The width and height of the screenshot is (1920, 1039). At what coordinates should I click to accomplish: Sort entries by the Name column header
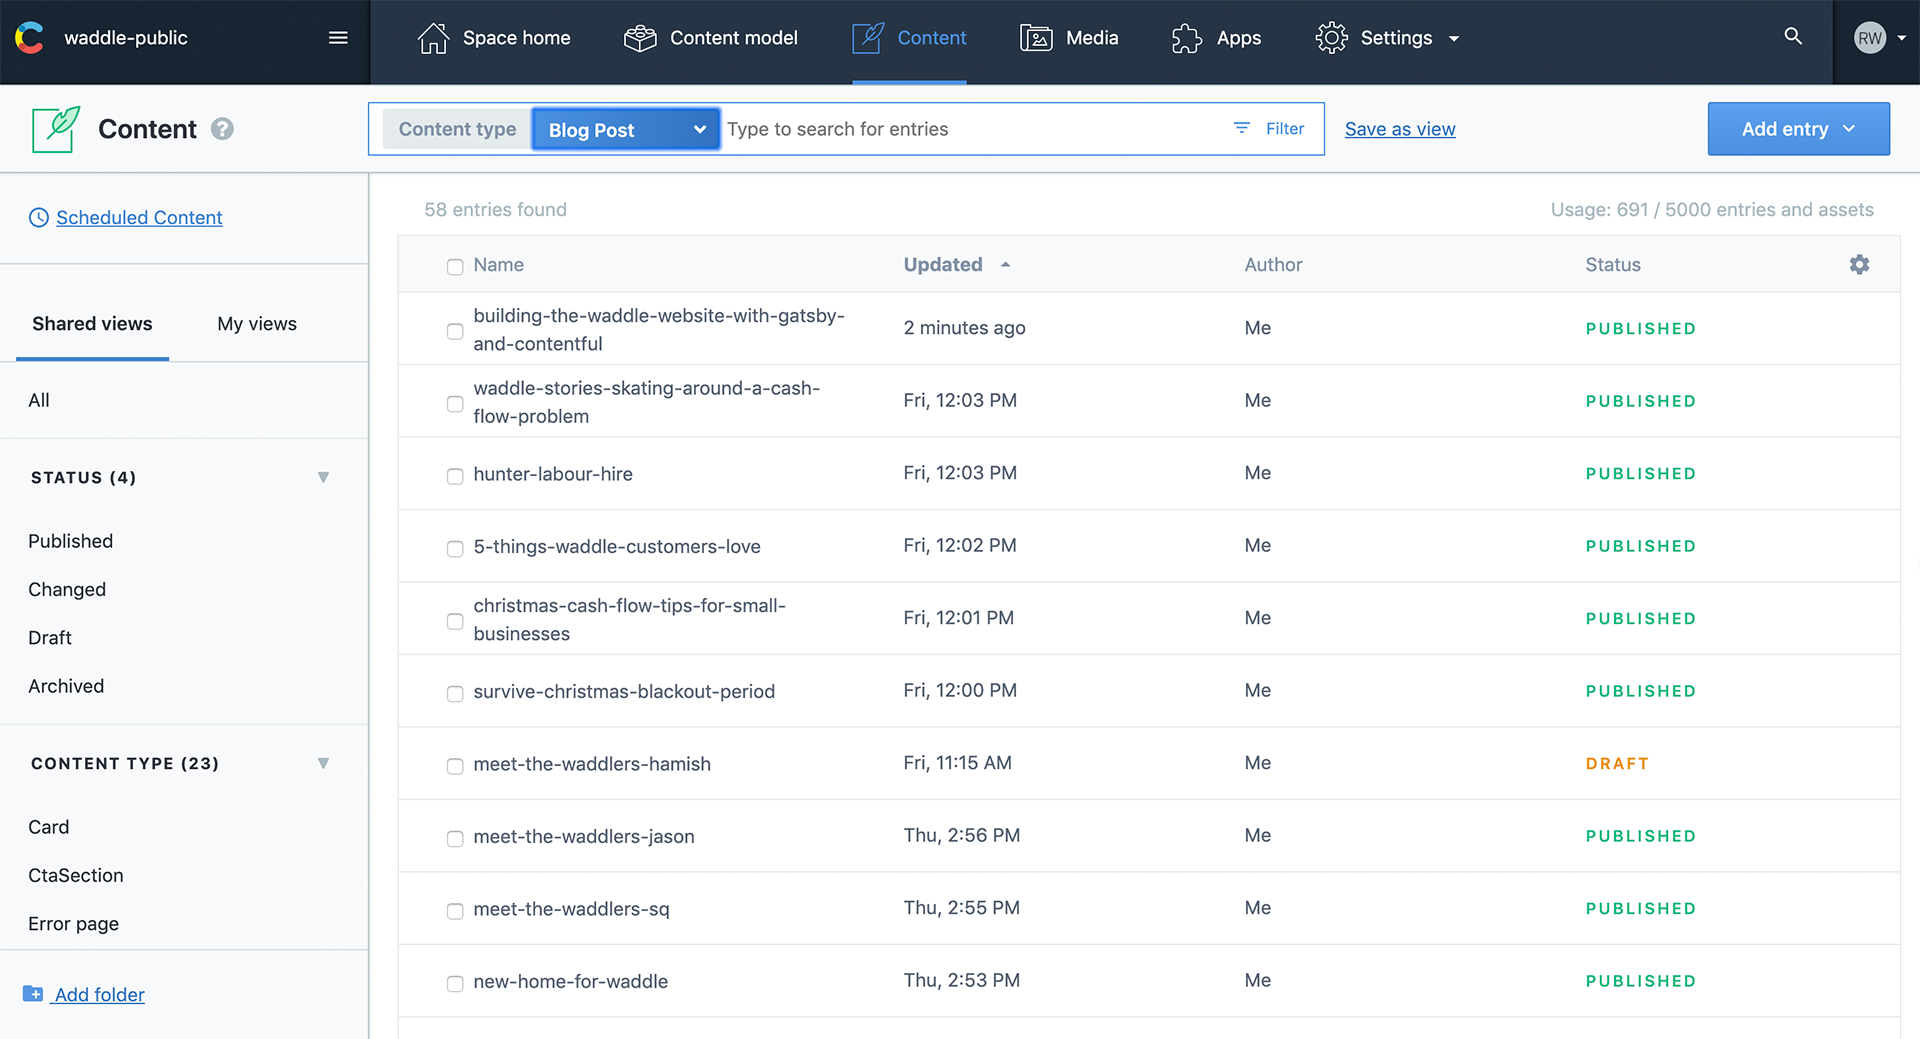499,265
